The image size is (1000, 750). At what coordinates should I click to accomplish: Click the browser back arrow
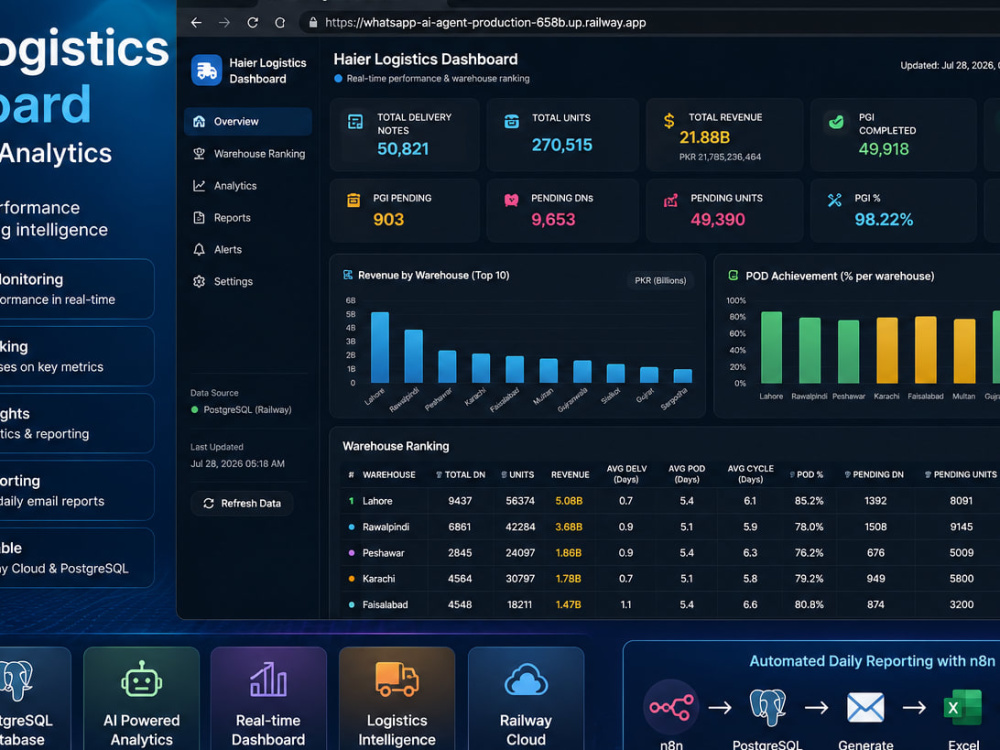[196, 23]
